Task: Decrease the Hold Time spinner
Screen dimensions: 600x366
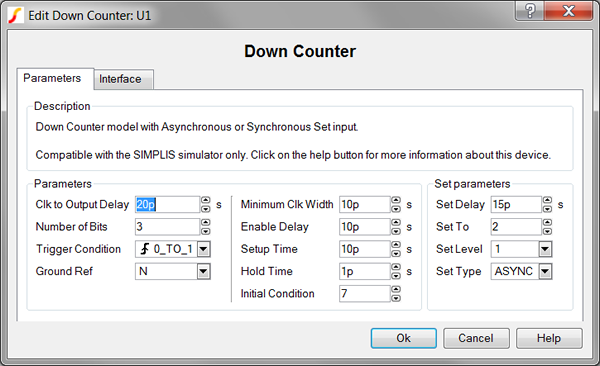Action: pyautogui.click(x=396, y=275)
